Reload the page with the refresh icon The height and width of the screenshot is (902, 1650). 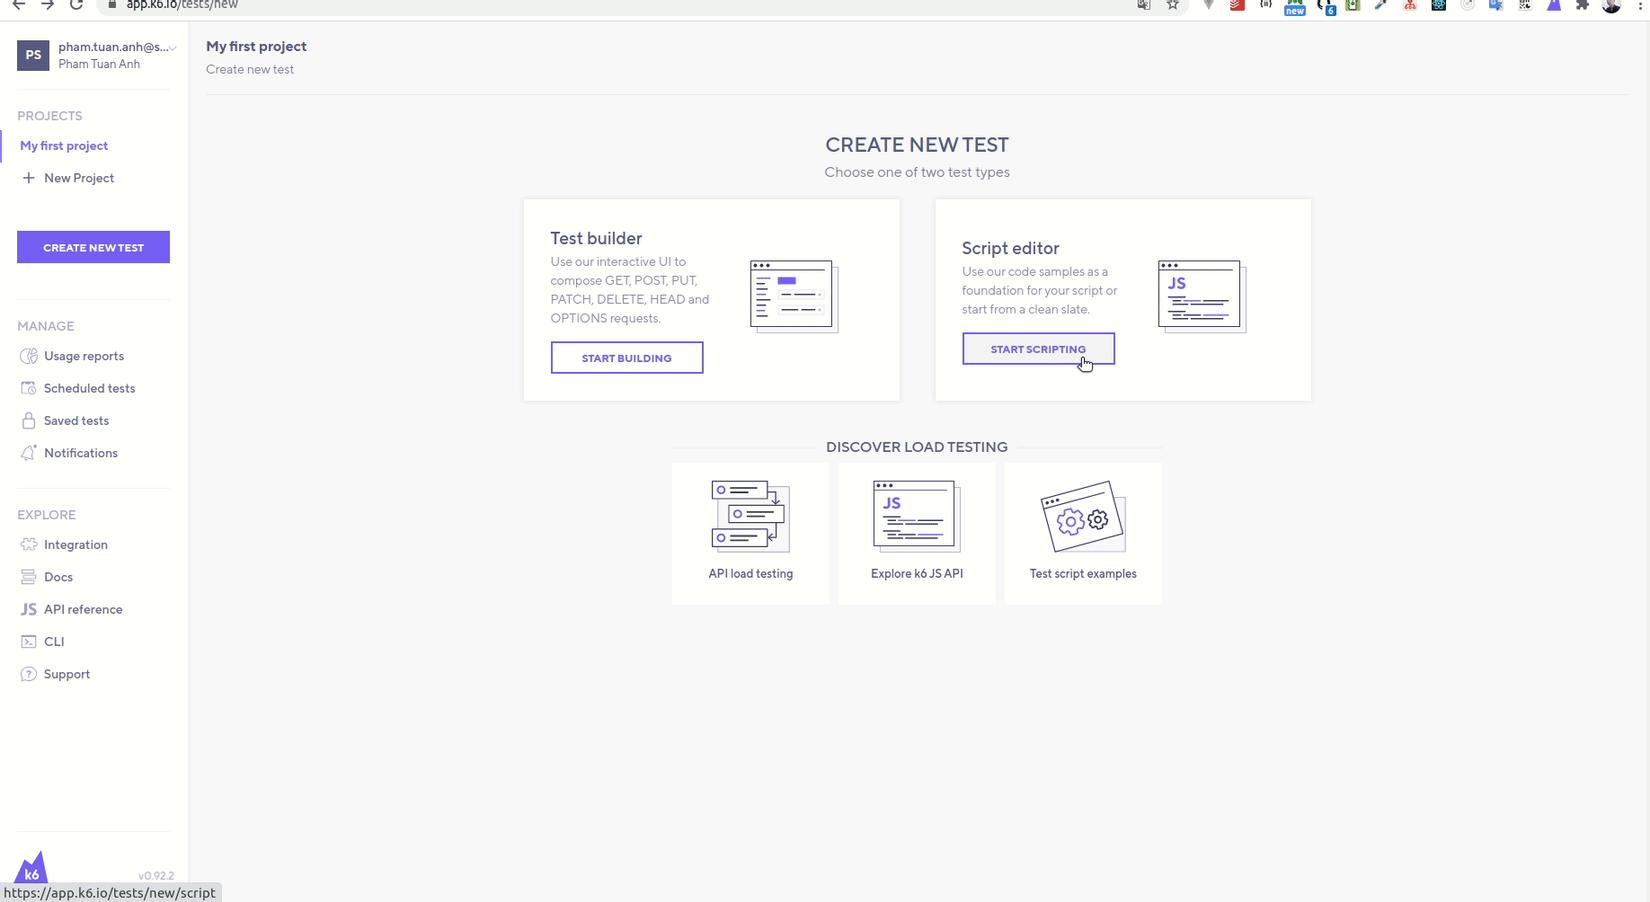[x=76, y=5]
